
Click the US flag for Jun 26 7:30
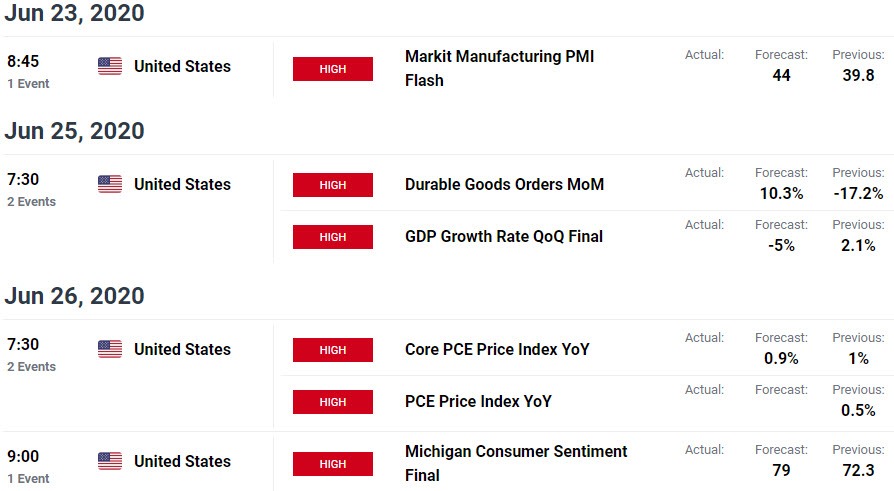tap(109, 349)
